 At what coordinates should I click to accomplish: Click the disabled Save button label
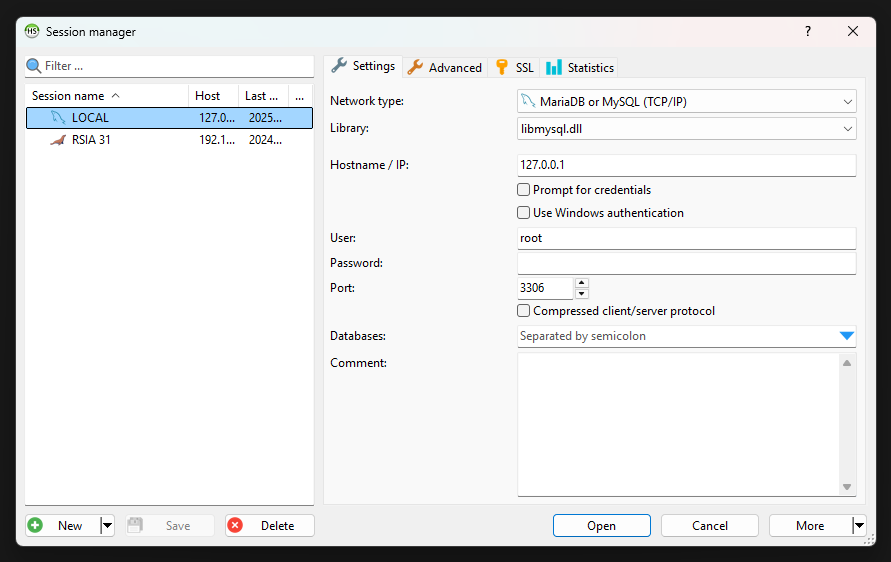[x=178, y=526]
